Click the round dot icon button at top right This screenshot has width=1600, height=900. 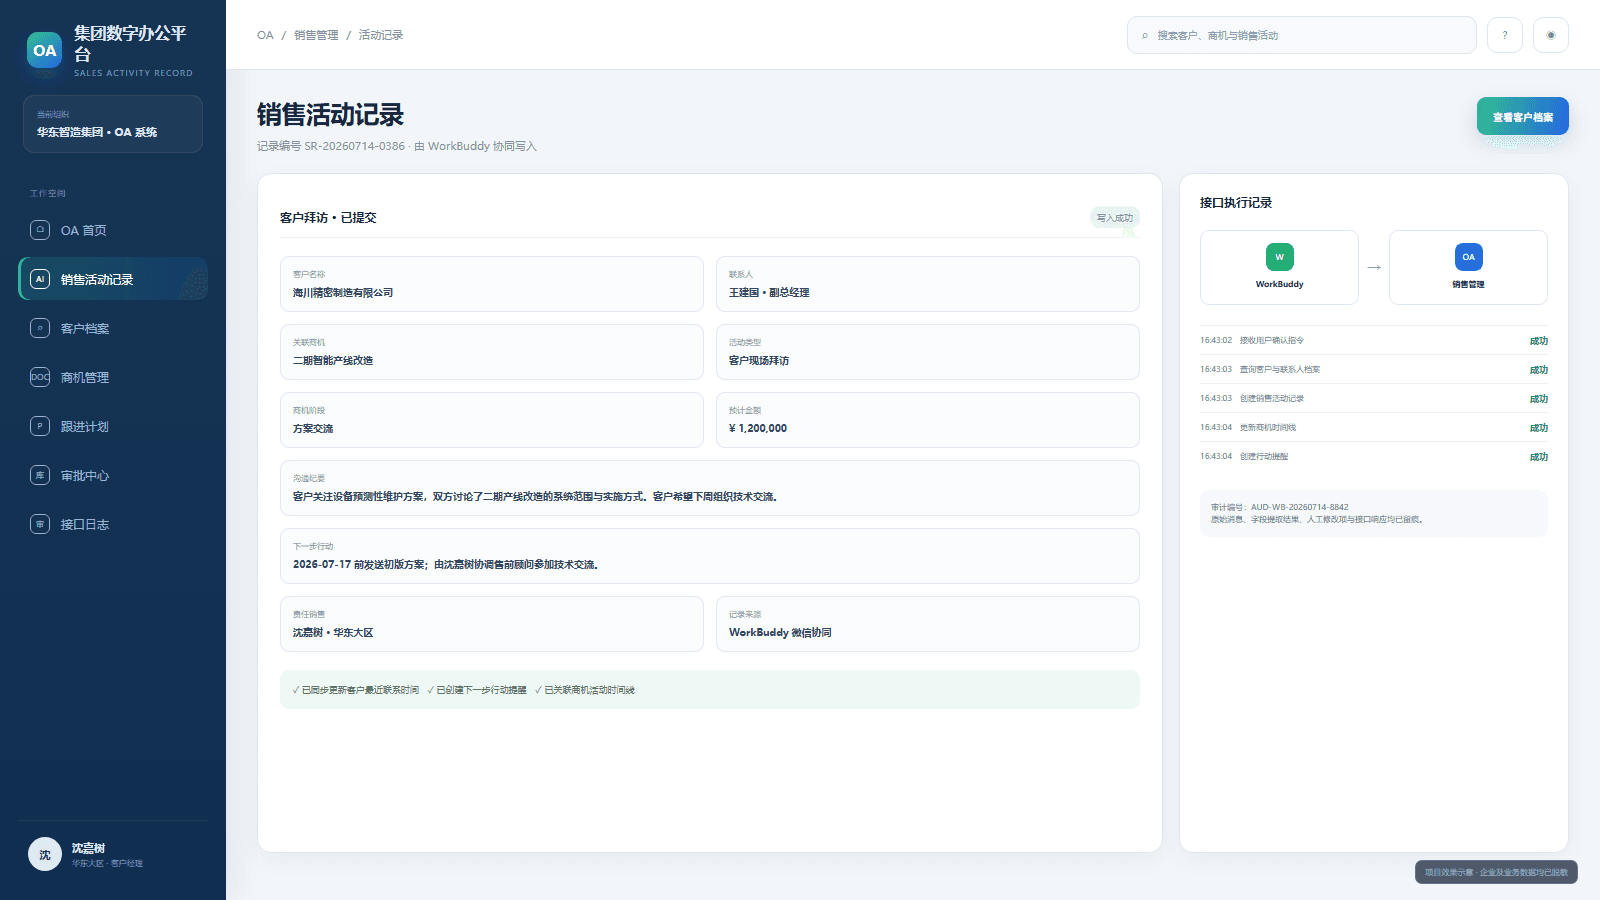[x=1551, y=35]
